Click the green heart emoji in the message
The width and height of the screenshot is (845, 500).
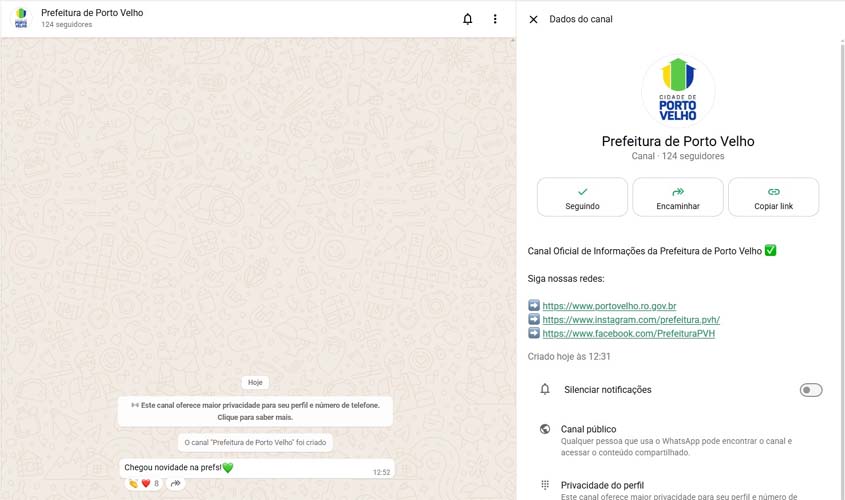point(228,468)
